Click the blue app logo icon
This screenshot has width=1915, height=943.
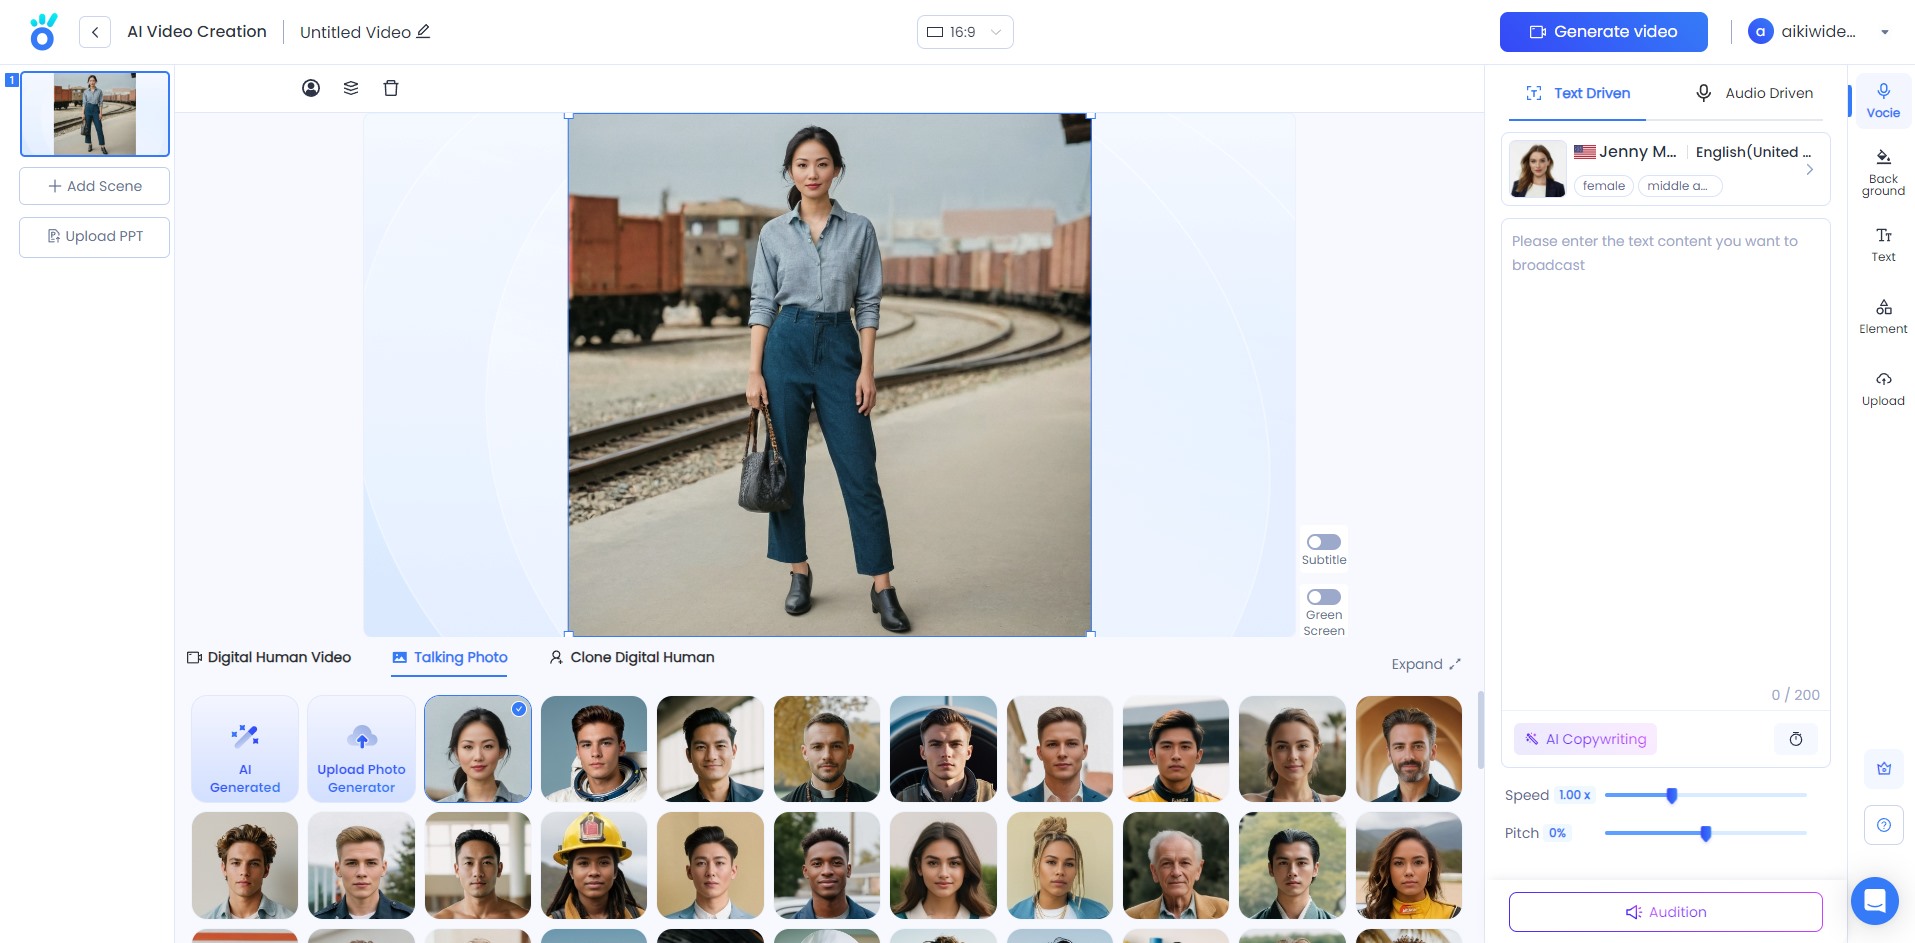(x=43, y=32)
